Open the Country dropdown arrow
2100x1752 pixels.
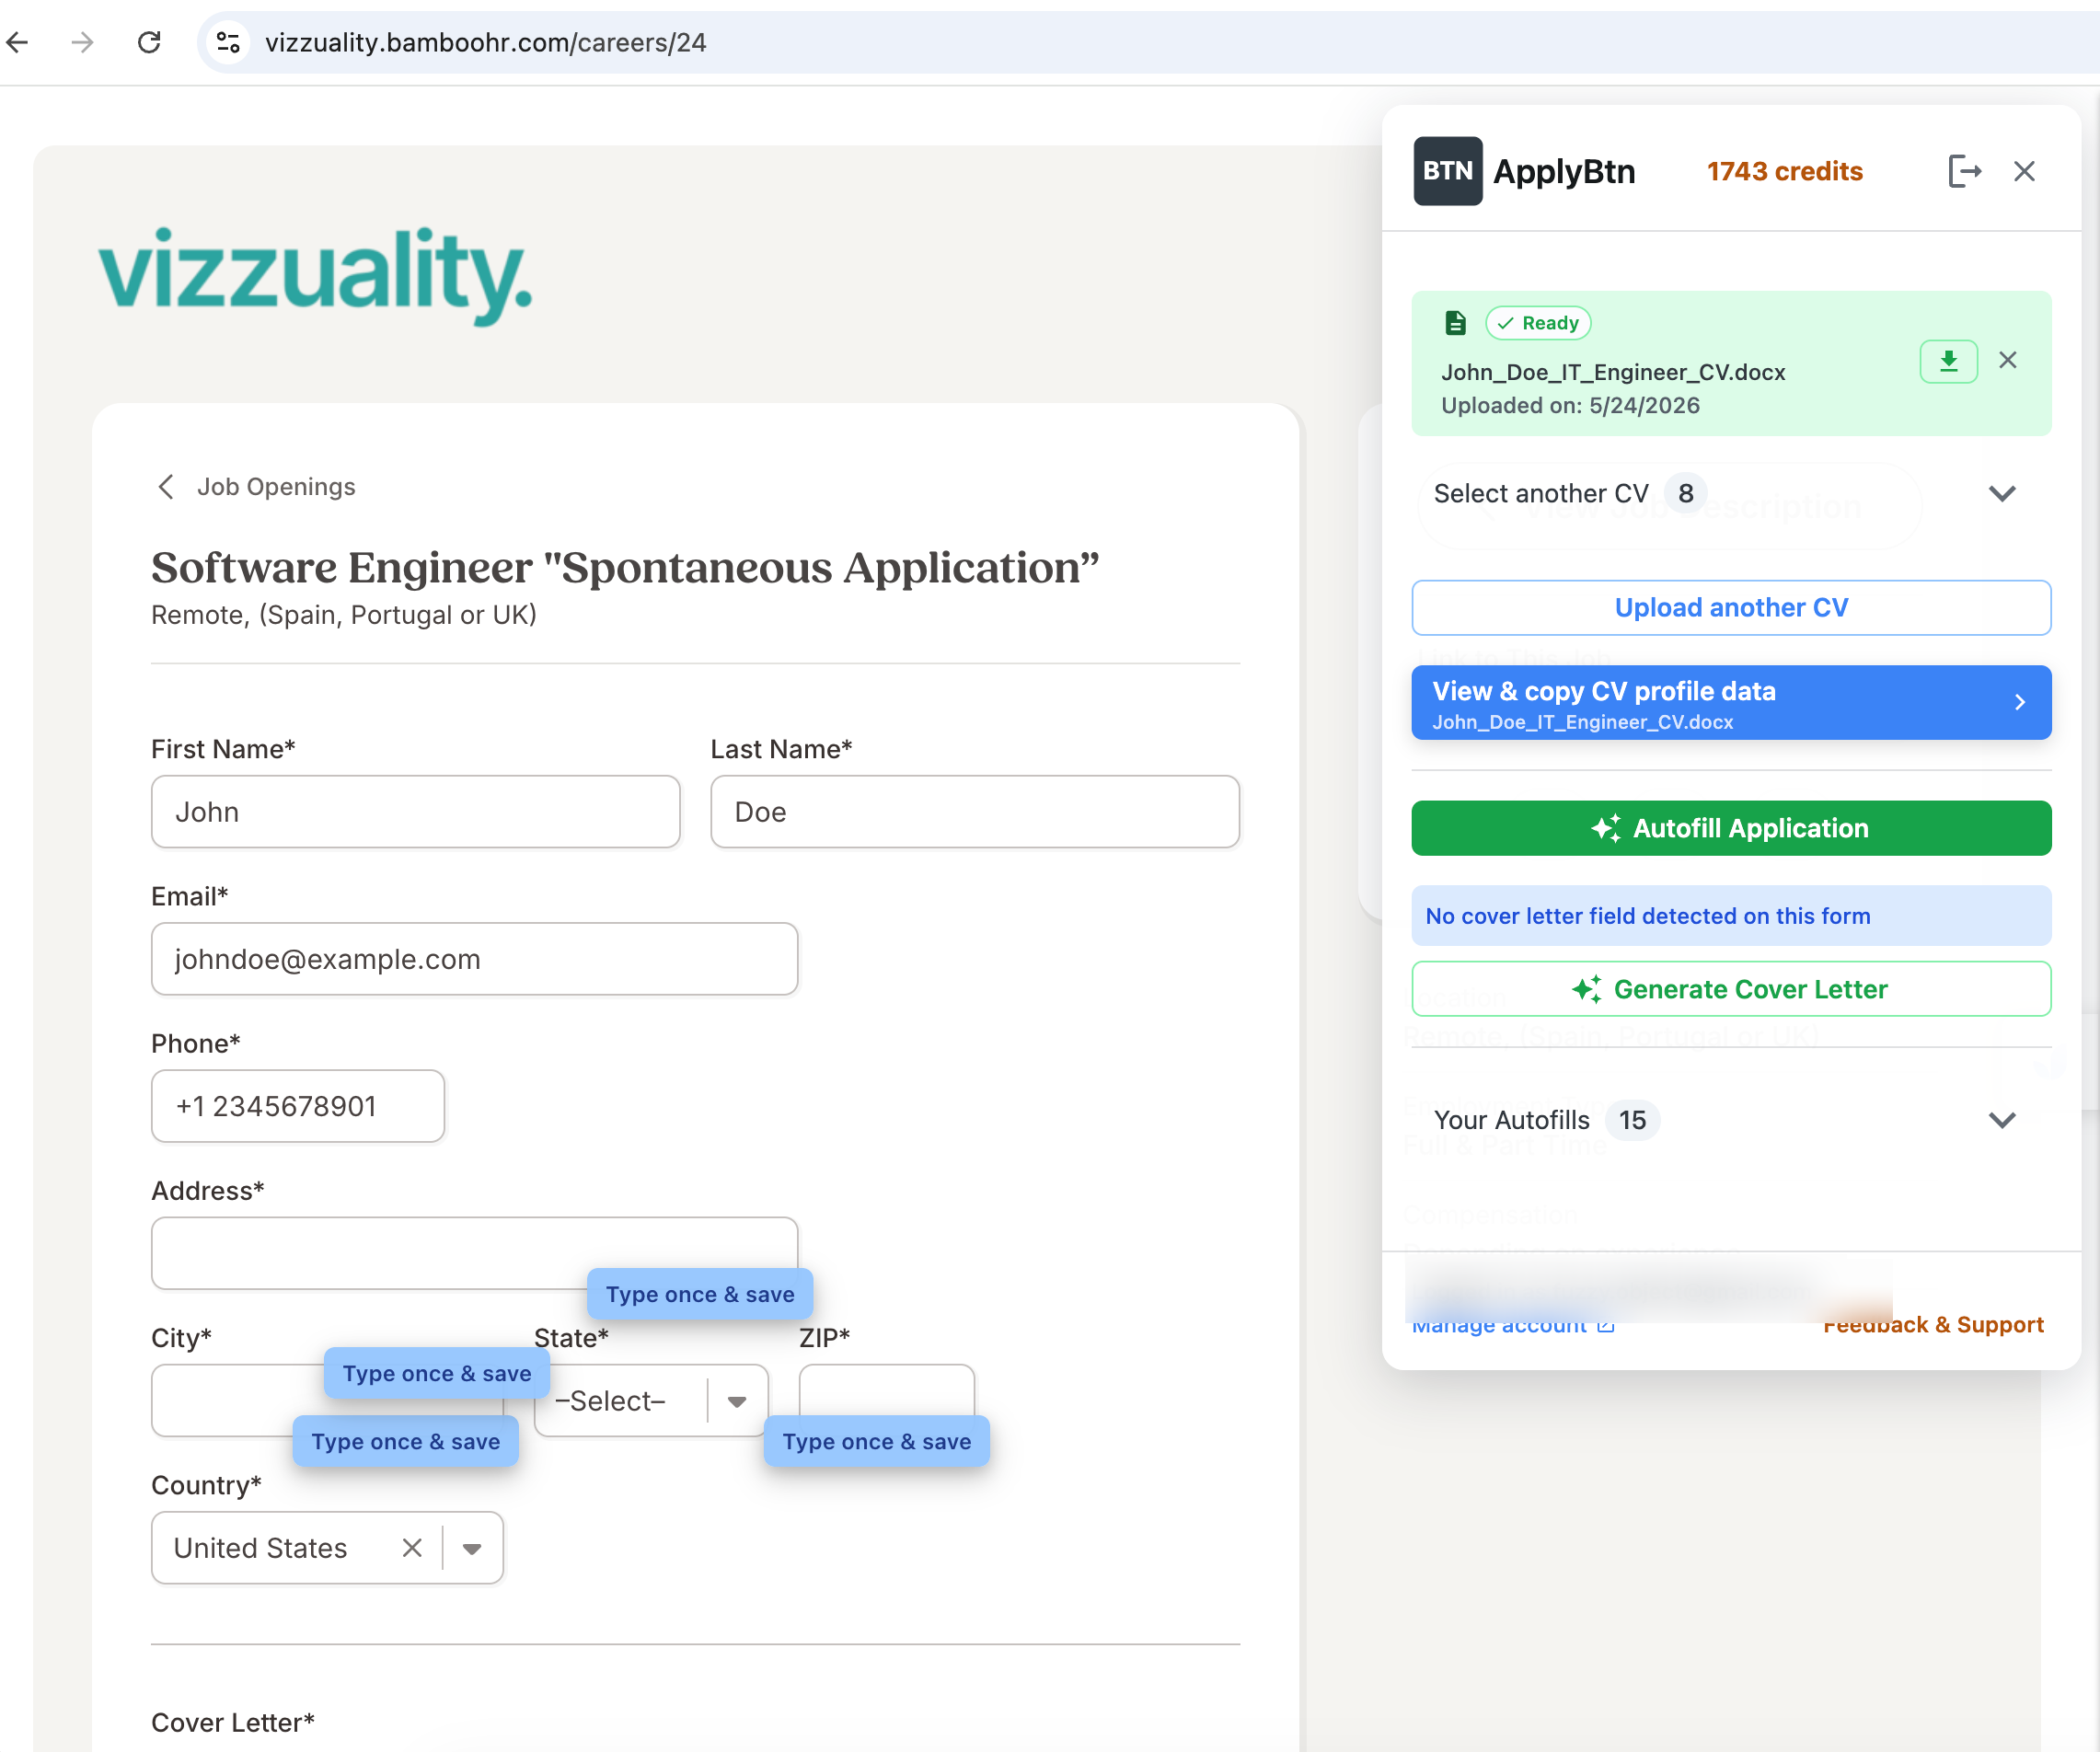tap(472, 1548)
